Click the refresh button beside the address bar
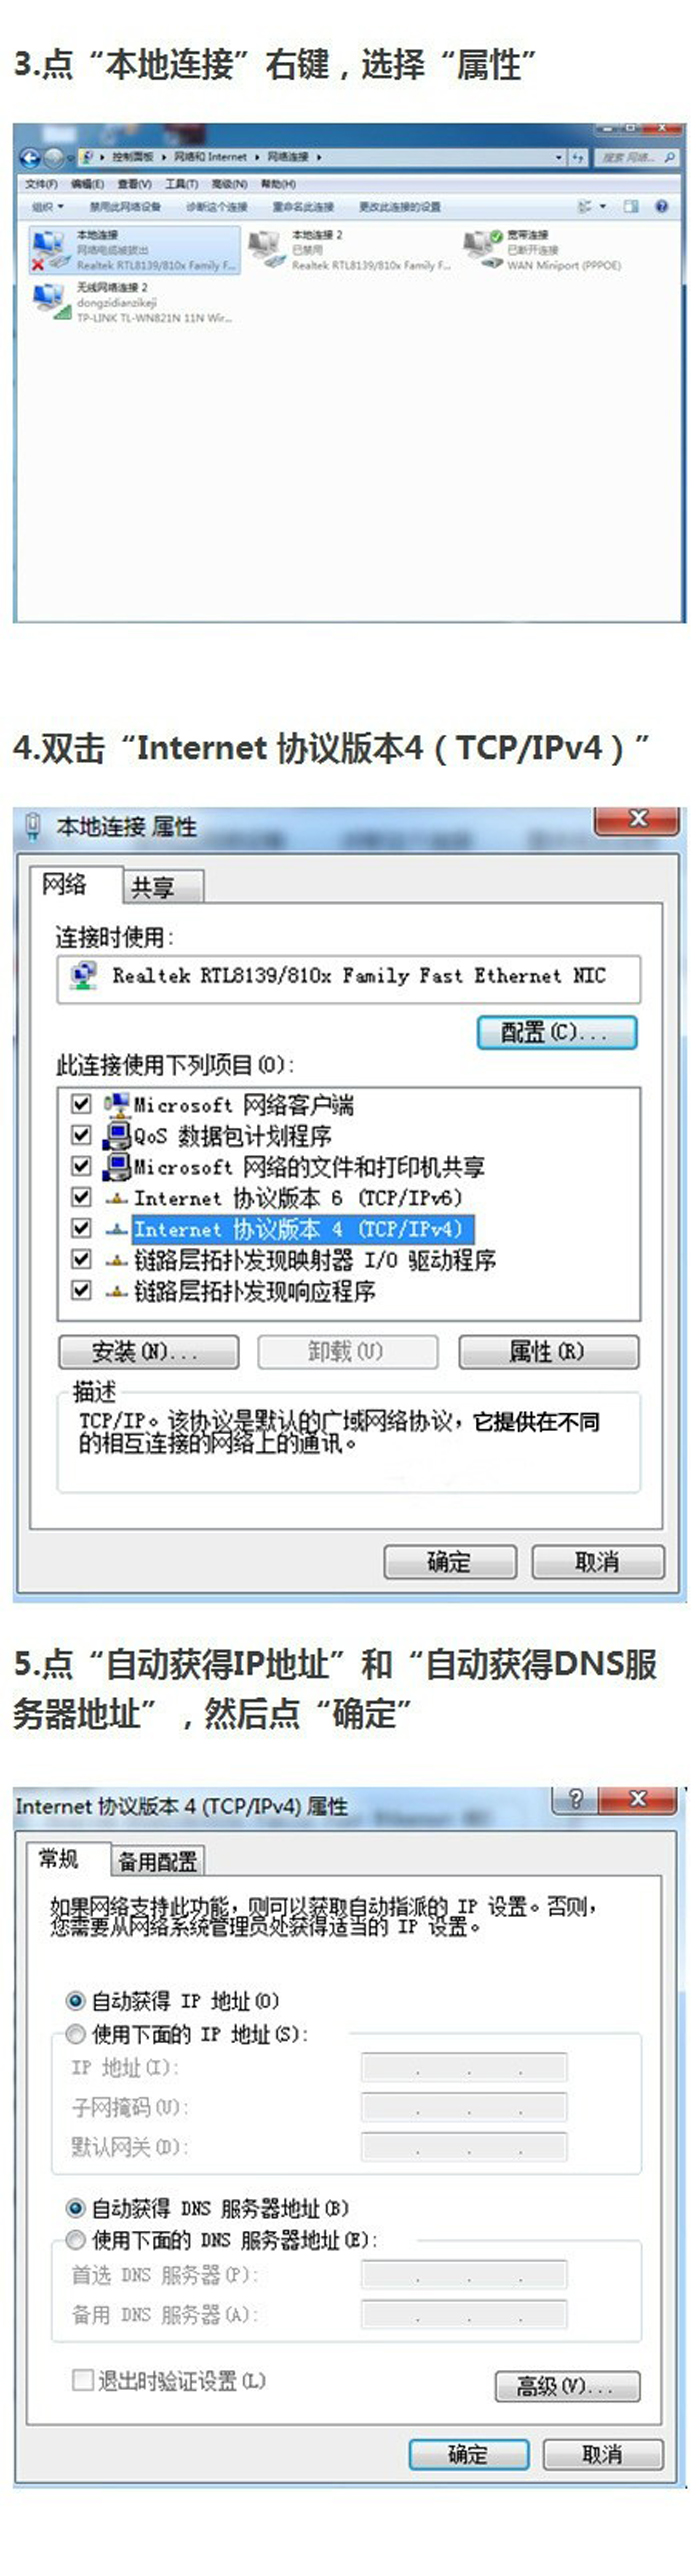Image resolution: width=700 pixels, height=2551 pixels. click(578, 157)
